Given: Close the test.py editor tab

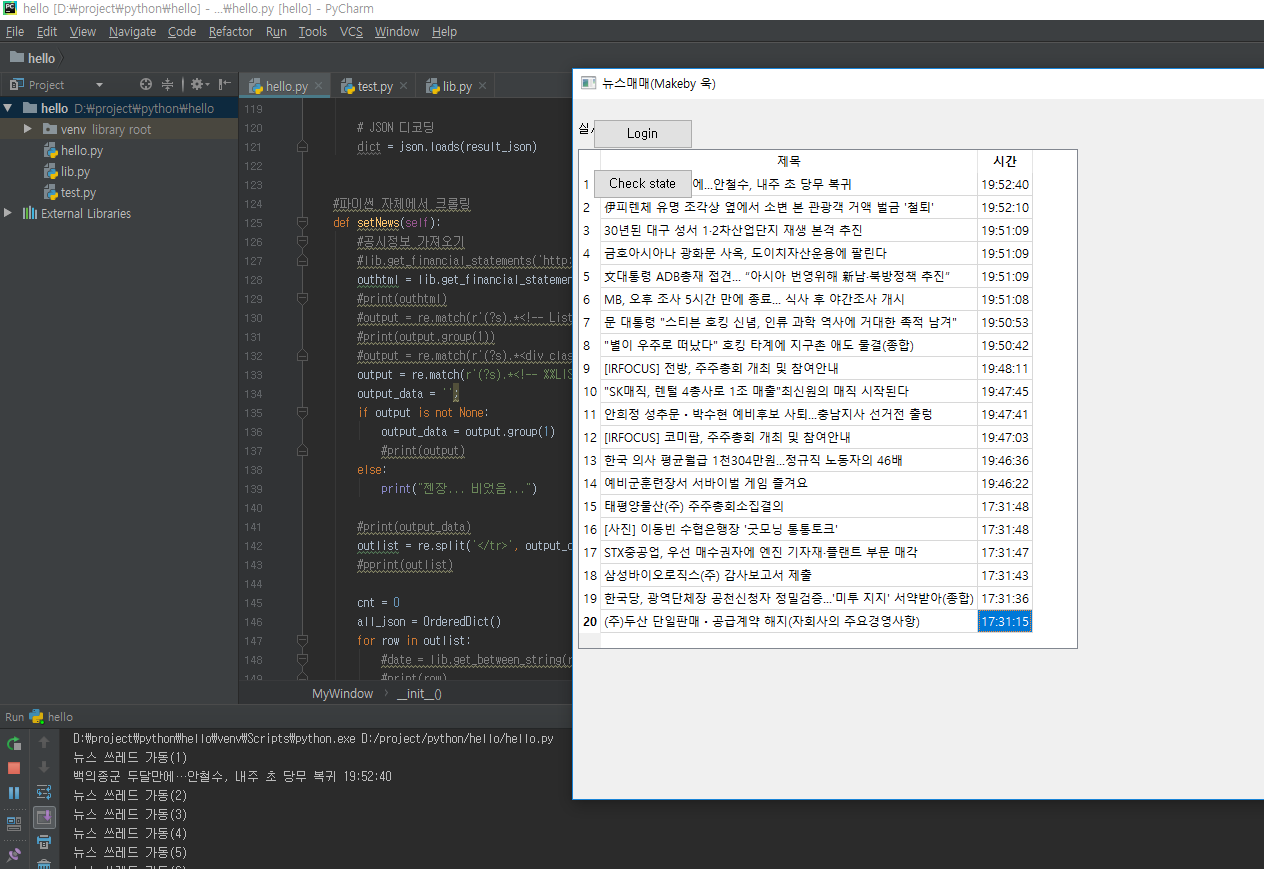Looking at the screenshot, I should point(403,87).
